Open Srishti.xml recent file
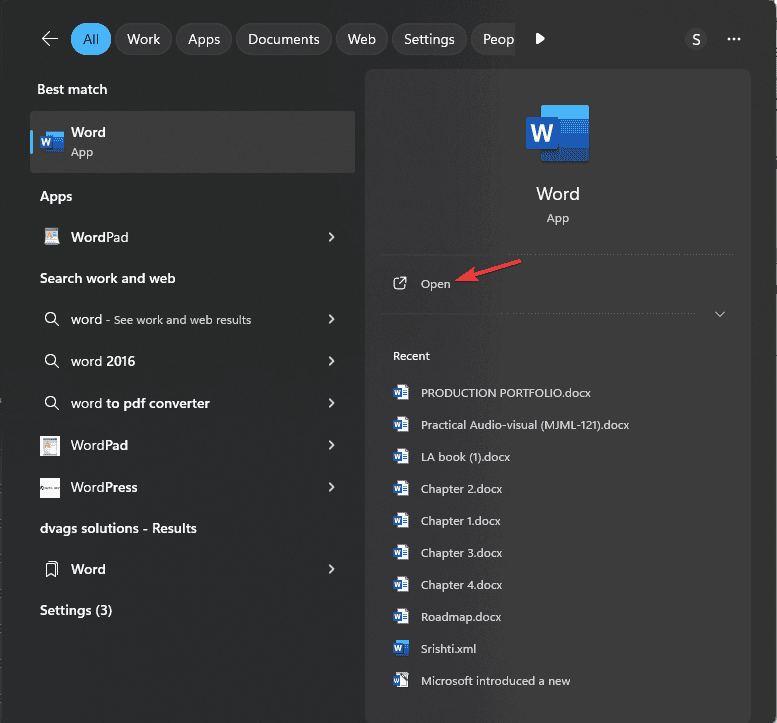This screenshot has height=723, width=777. click(448, 649)
